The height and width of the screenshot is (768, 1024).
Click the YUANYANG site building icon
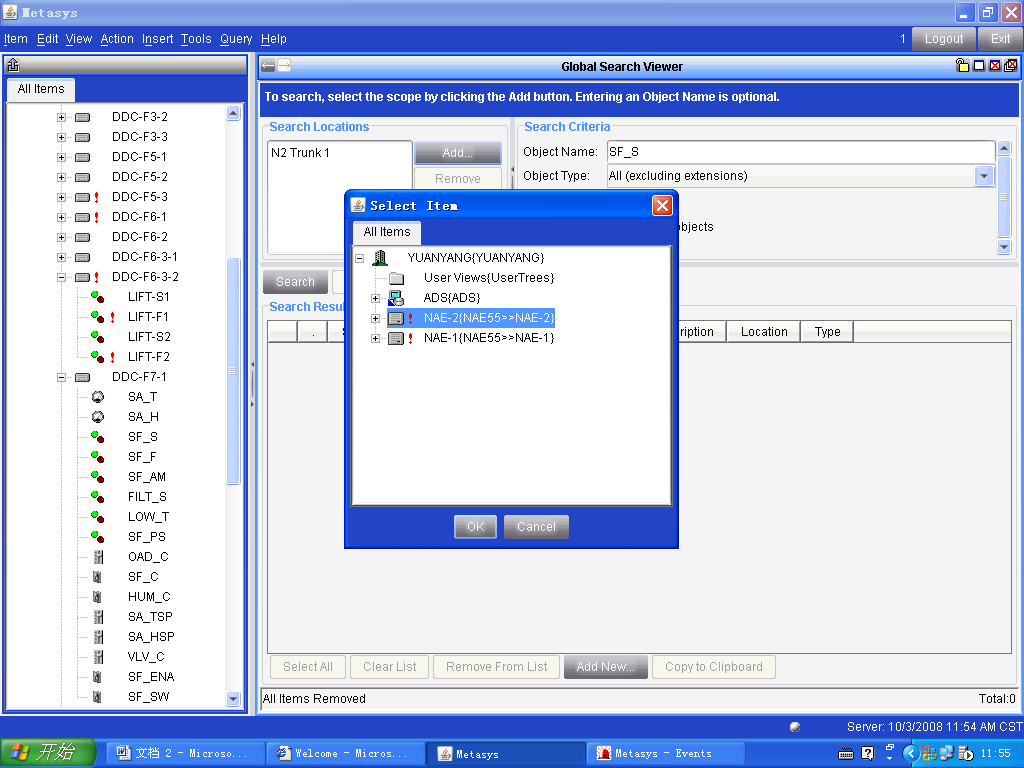point(380,258)
